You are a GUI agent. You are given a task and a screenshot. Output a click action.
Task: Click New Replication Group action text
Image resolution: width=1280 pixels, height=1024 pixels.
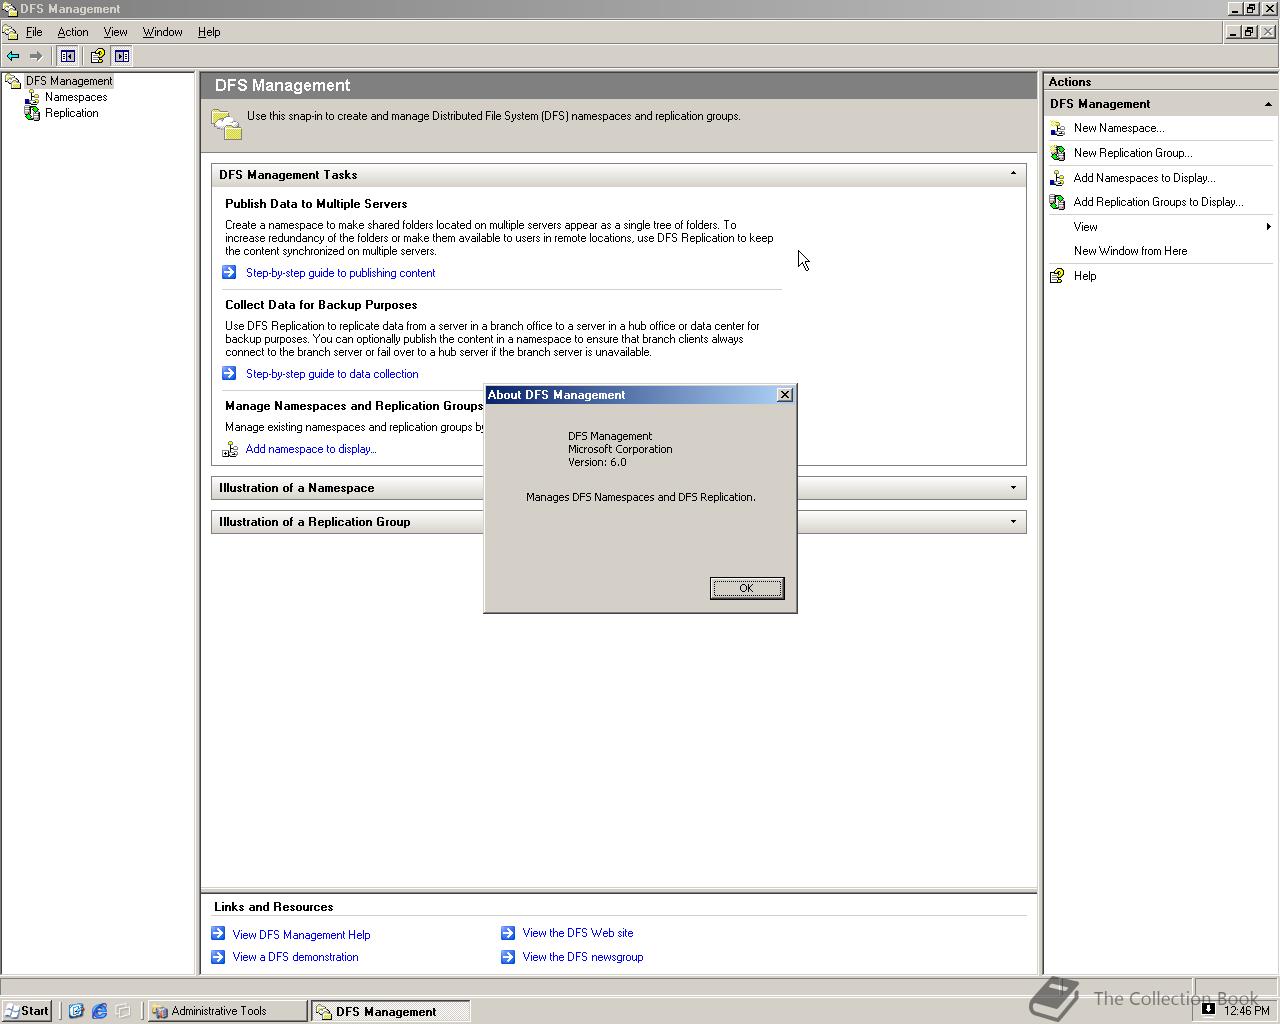coord(1133,153)
